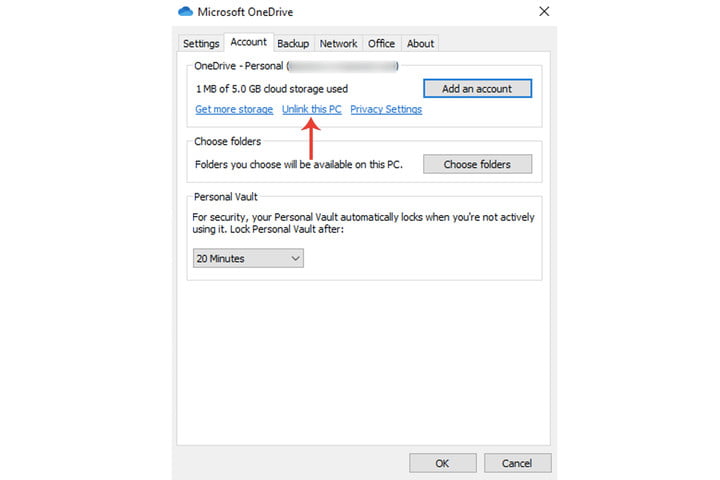This screenshot has height=480, width=720.
Task: Close the Microsoft OneDrive dialog
Action: click(x=544, y=12)
